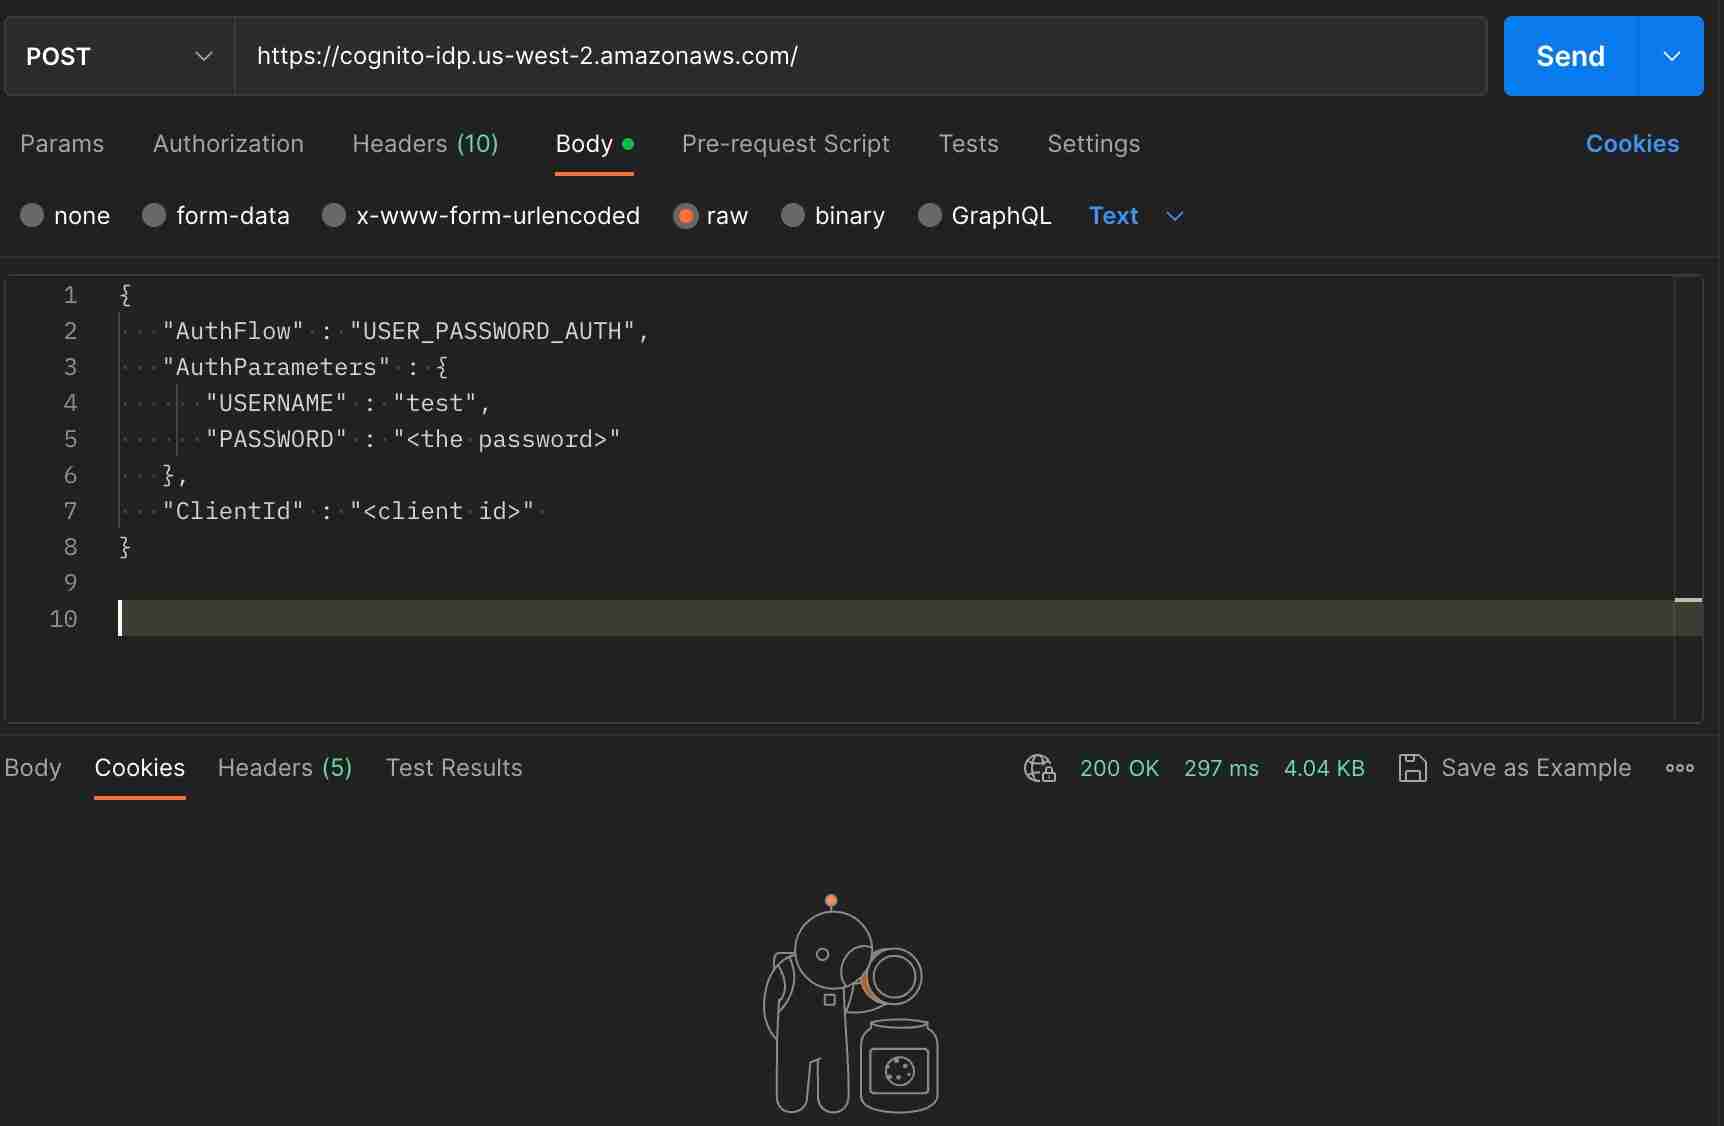Screen dimensions: 1724x1126
Task: Switch to the Authorization tab
Action: pos(228,144)
